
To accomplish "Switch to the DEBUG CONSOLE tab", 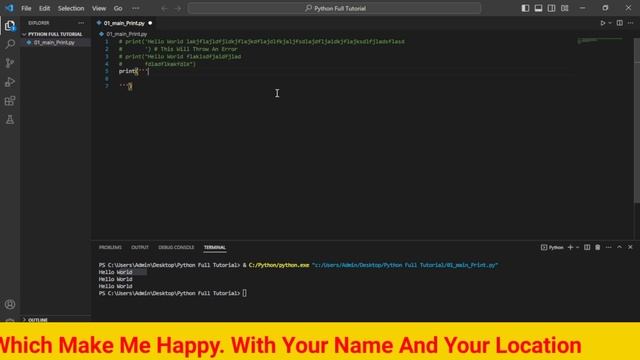I will (x=176, y=247).
